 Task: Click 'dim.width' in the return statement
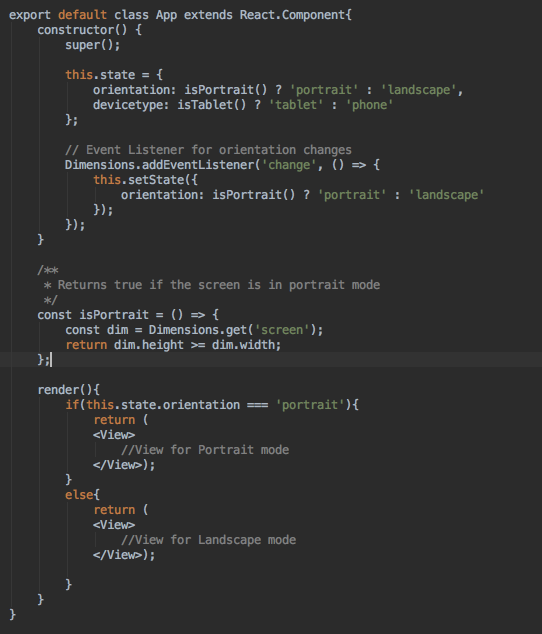(243, 344)
